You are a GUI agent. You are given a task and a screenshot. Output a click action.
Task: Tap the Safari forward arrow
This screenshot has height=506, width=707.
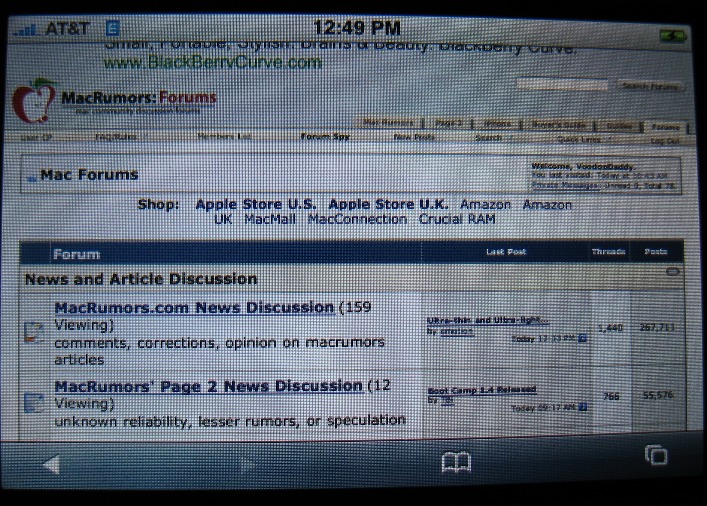247,465
